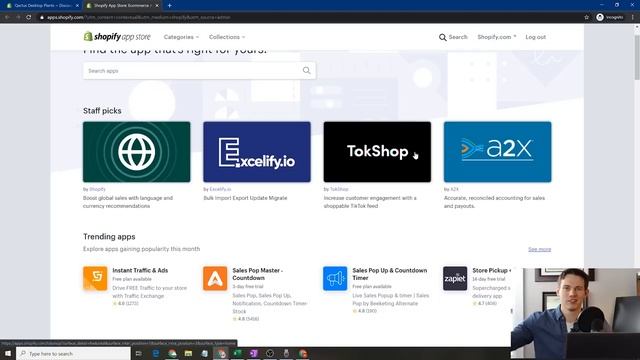Switch to the Cactus Desktop Plants browser tab
Viewport: 640px width, 360px height.
pyautogui.click(x=41, y=6)
